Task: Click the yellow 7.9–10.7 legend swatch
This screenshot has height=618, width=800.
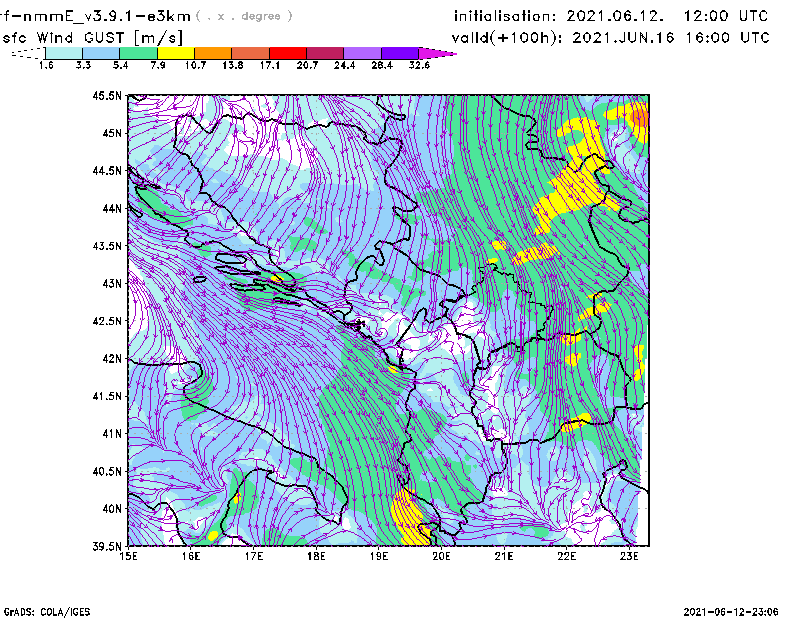Action: click(176, 53)
